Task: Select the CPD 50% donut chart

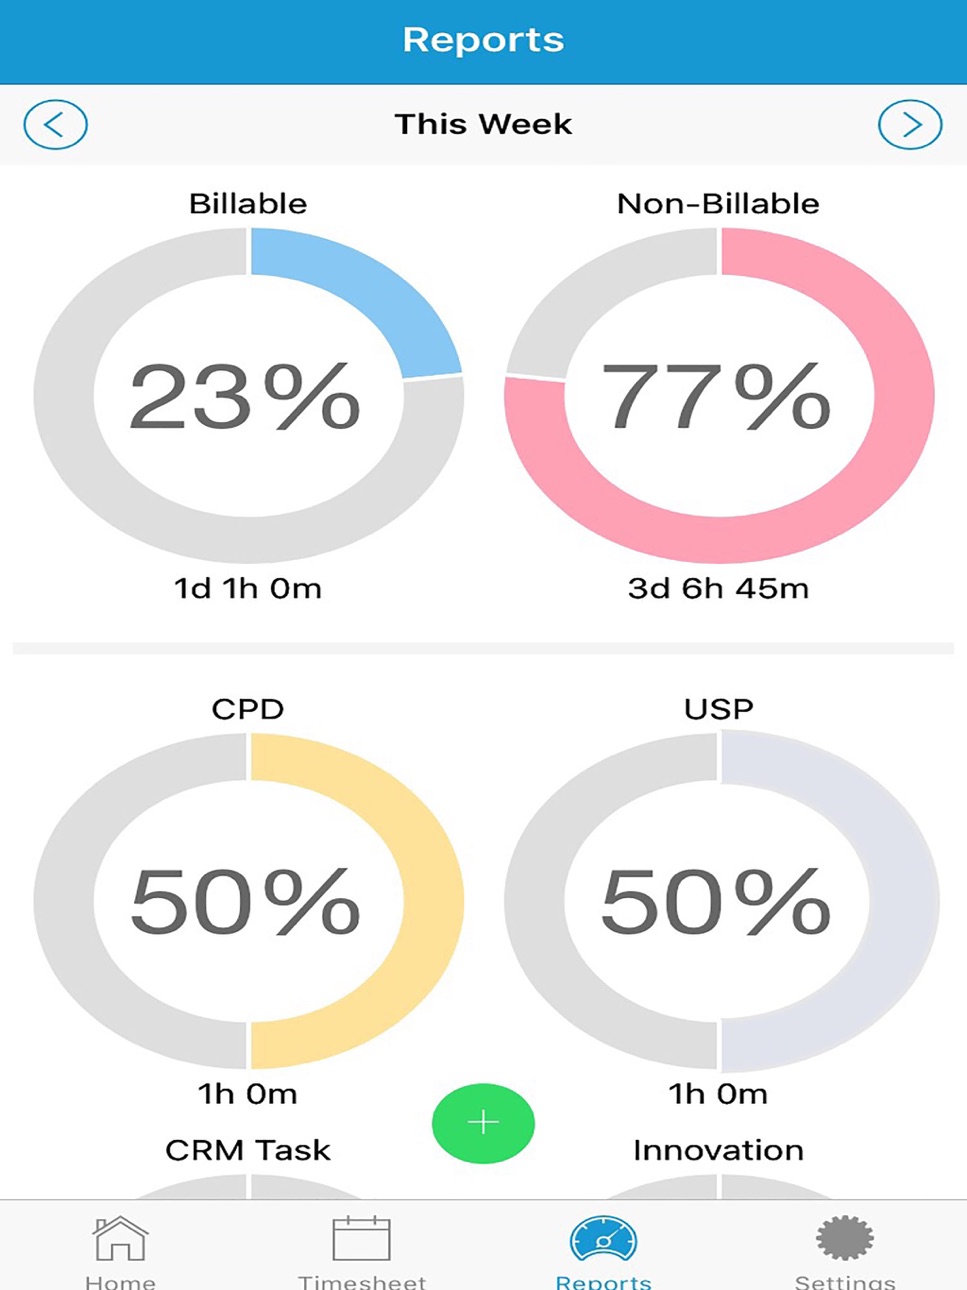Action: pyautogui.click(x=248, y=901)
